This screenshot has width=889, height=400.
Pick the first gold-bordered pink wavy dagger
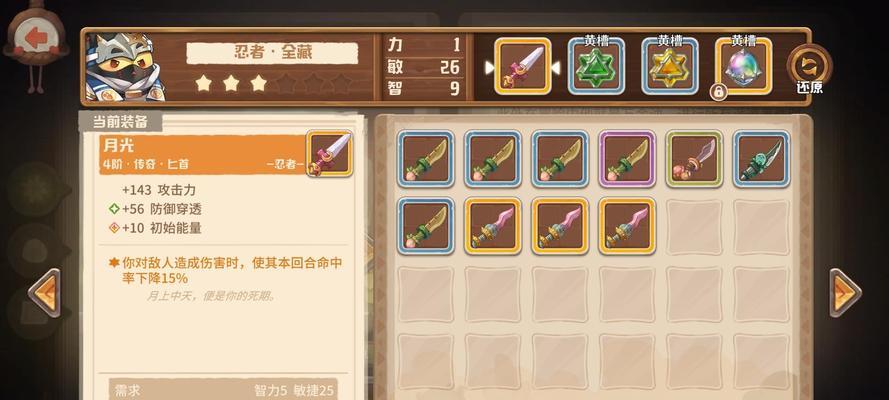click(x=493, y=225)
